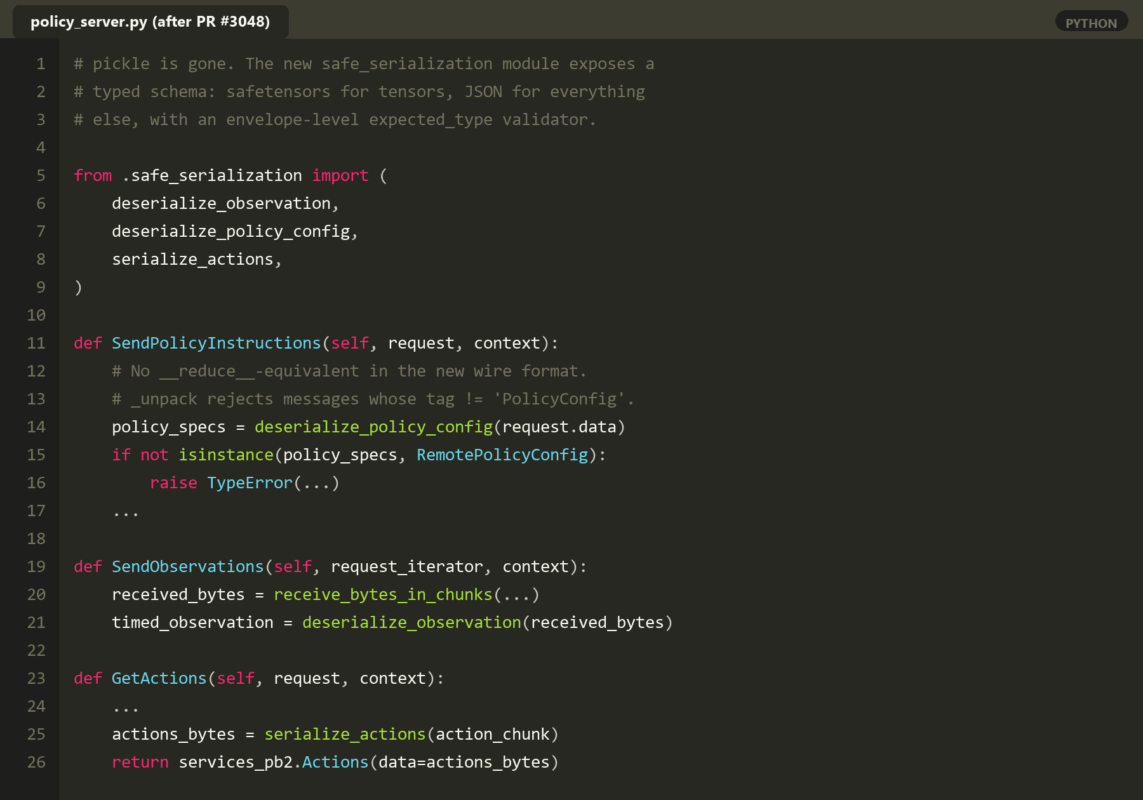Click the closing parenthesis on line 9
Viewport: 1143px width, 800px height.
[x=78, y=287]
